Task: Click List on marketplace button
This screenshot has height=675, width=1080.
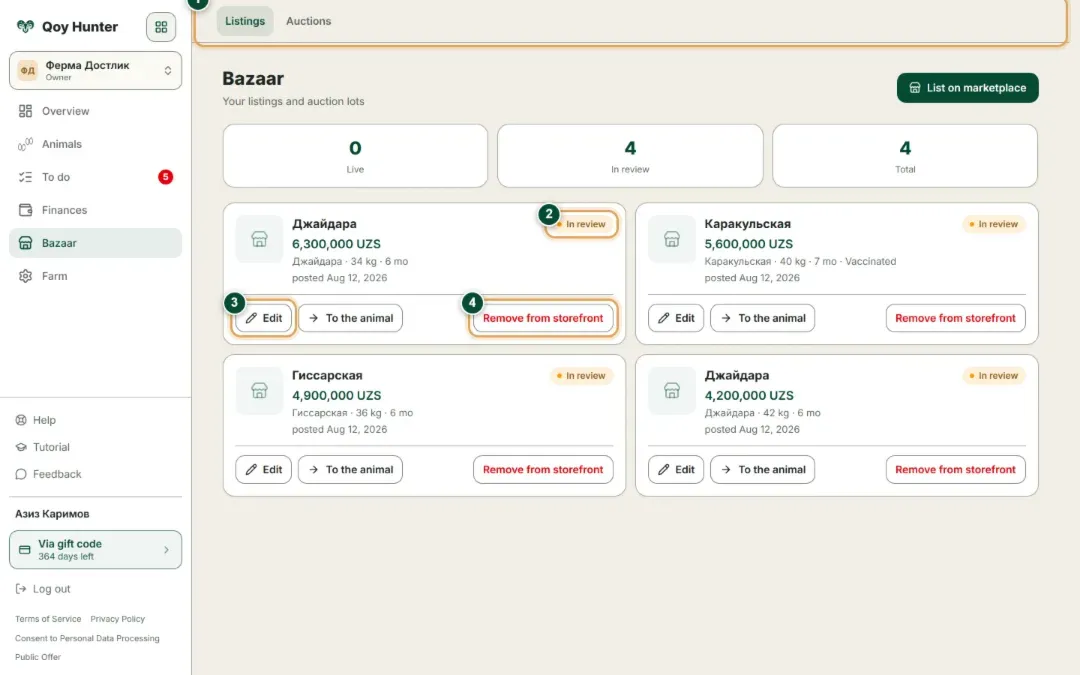Action: (967, 88)
